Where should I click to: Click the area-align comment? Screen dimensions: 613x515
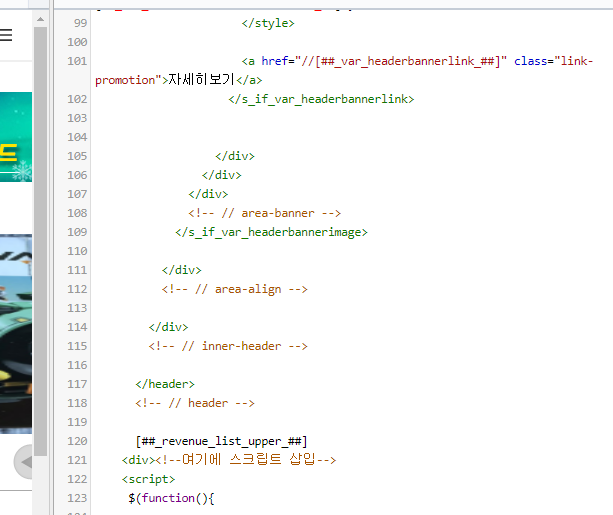click(x=235, y=289)
